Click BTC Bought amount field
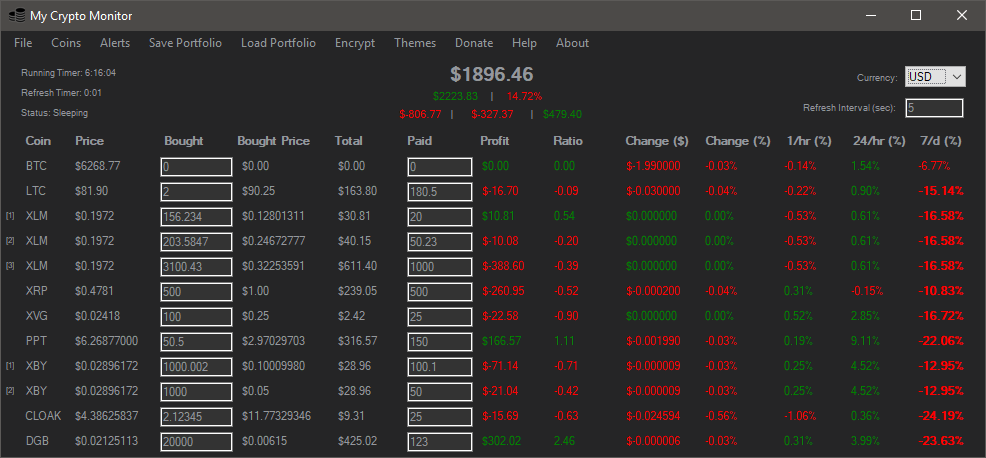986x458 pixels. [196, 167]
